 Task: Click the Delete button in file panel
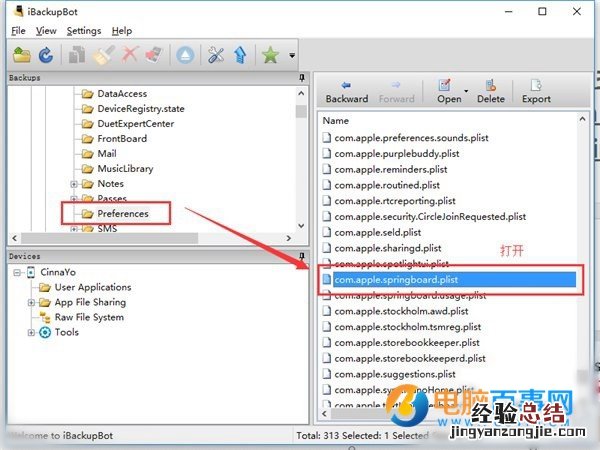[491, 92]
